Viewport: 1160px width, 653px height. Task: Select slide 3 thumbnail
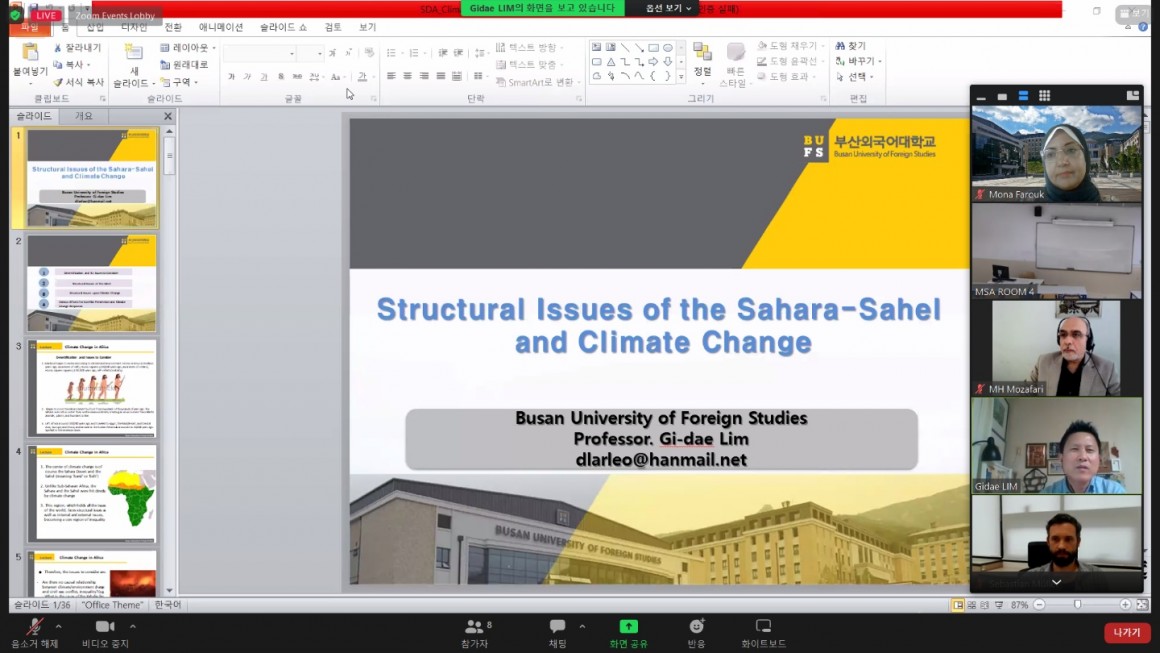coord(92,389)
